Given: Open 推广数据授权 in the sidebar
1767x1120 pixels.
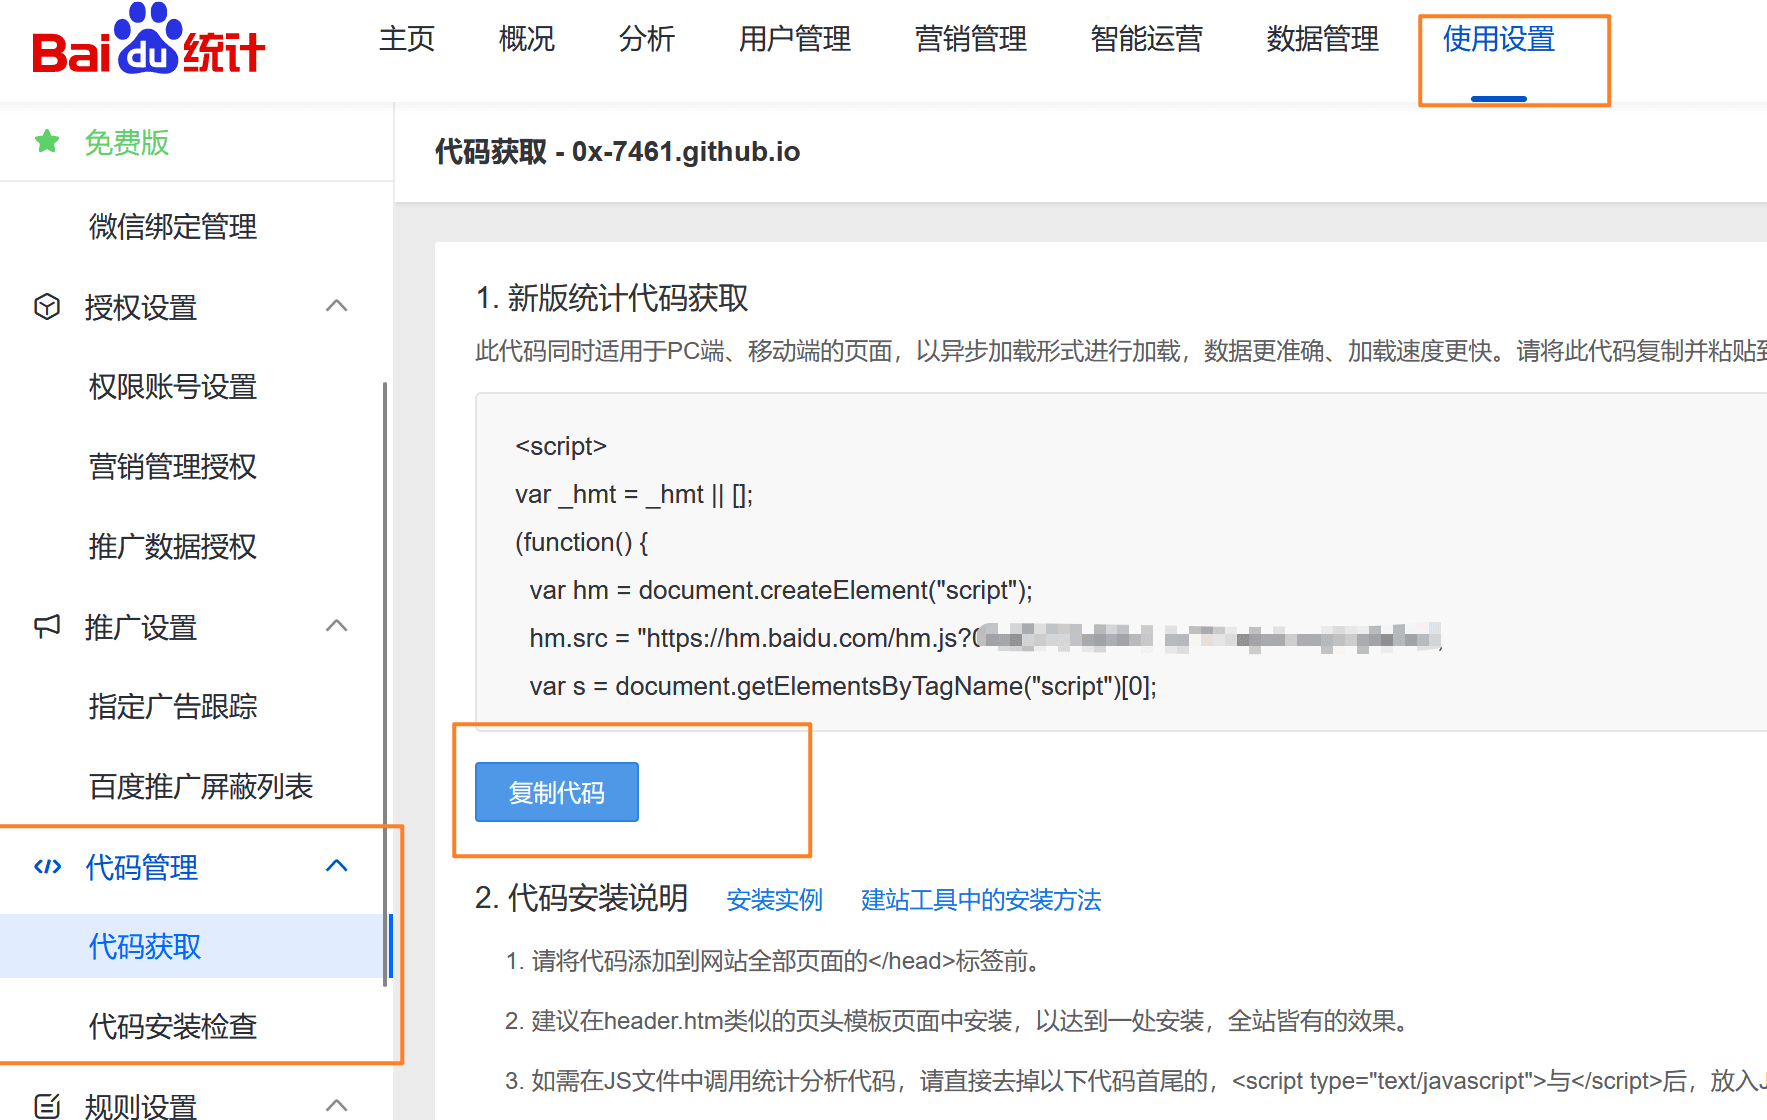Looking at the screenshot, I should [x=173, y=547].
